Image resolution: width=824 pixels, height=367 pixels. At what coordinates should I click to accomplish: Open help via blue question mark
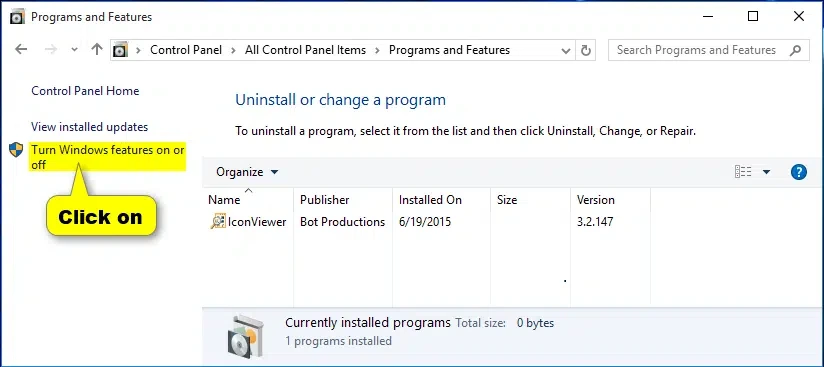(x=798, y=172)
